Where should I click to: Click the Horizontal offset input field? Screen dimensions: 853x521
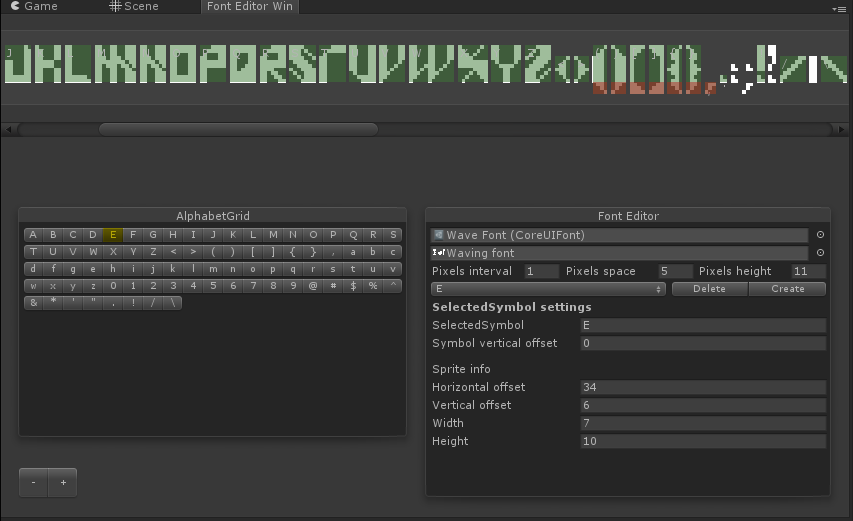702,387
